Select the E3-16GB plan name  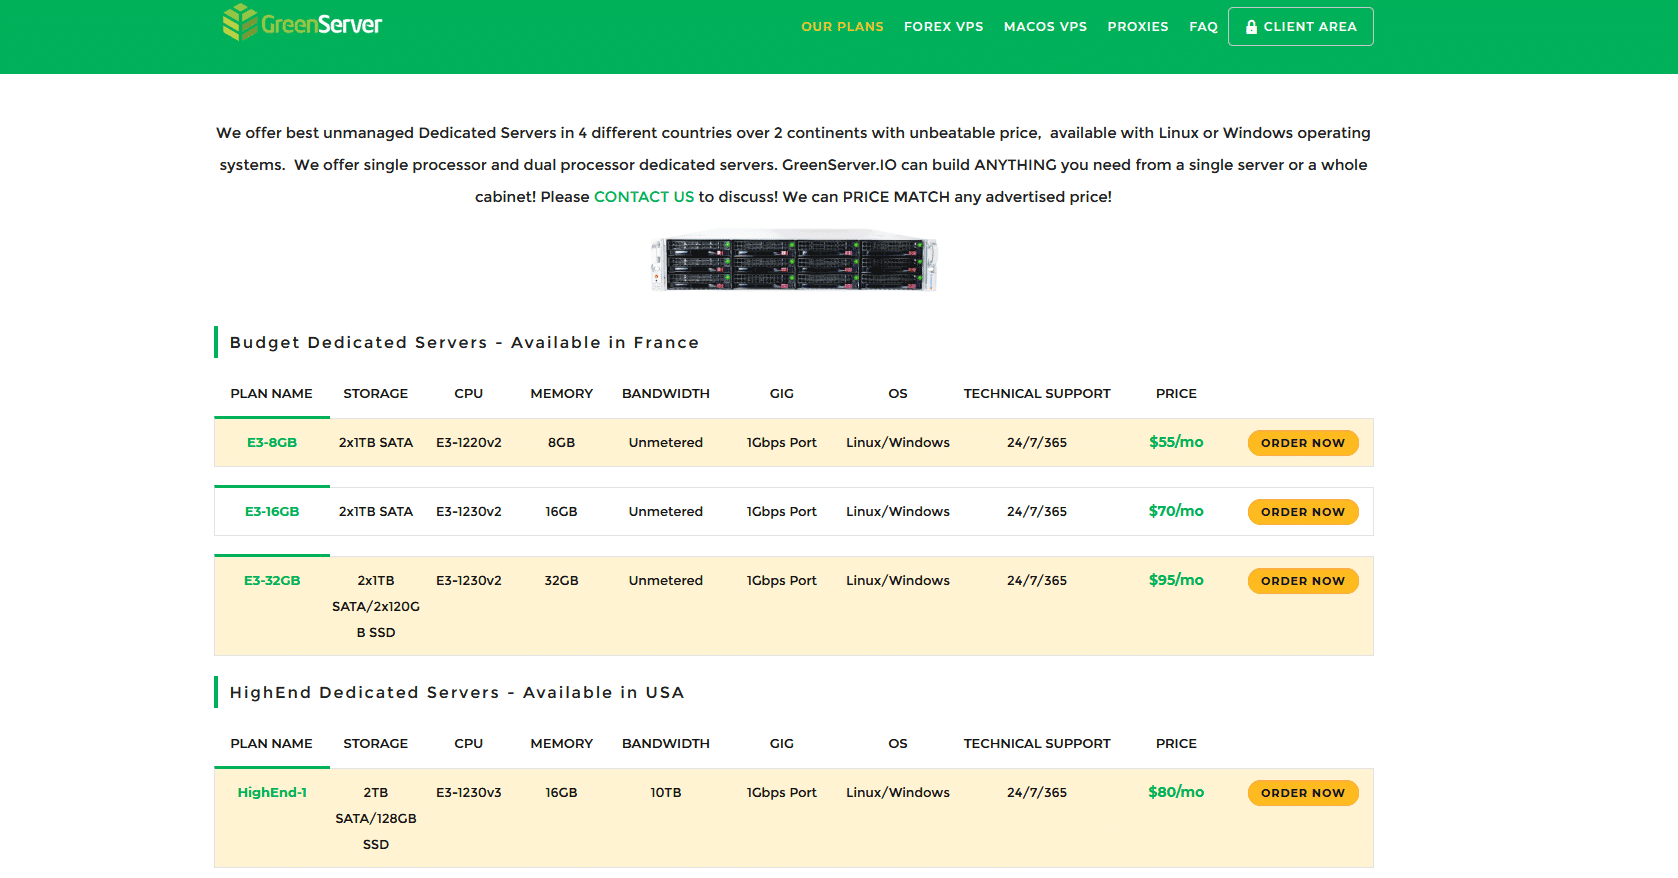pos(272,512)
